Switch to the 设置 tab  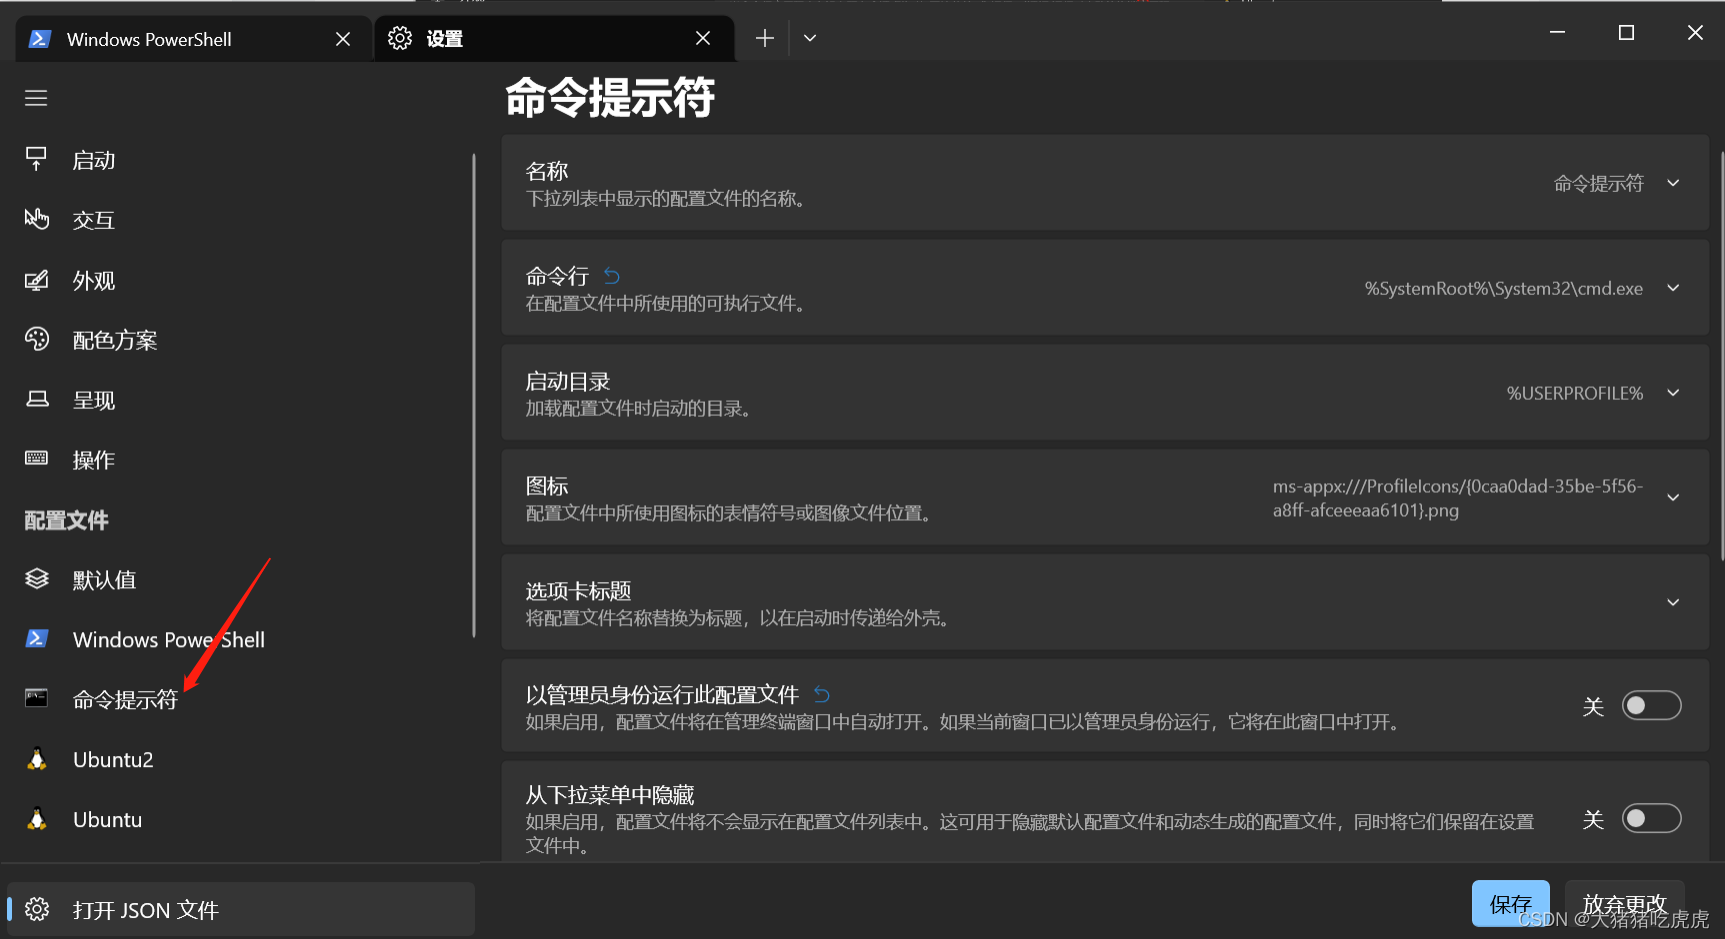tap(555, 38)
